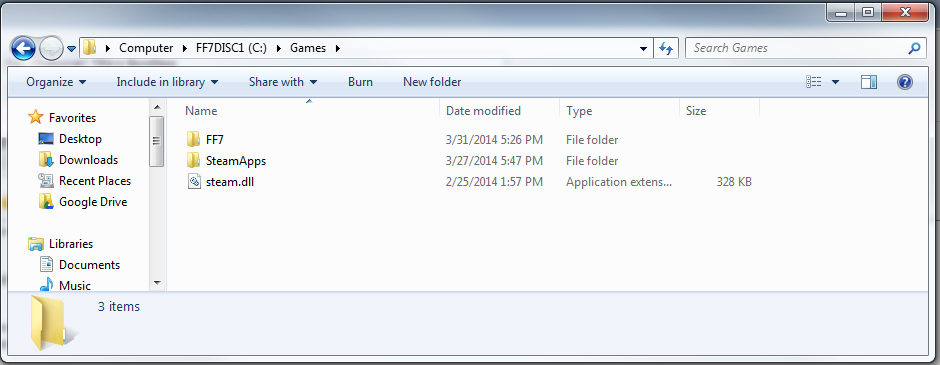Click the Change your view icon

click(x=814, y=82)
